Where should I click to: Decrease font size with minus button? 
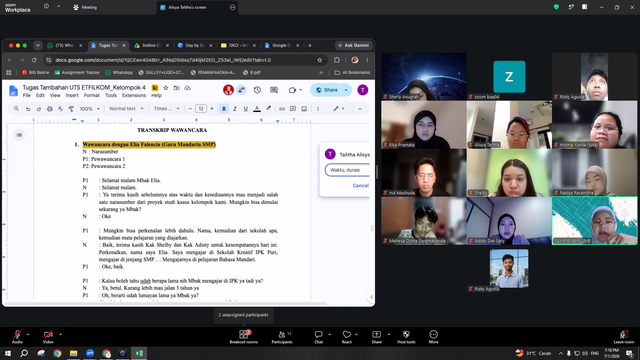[x=190, y=109]
